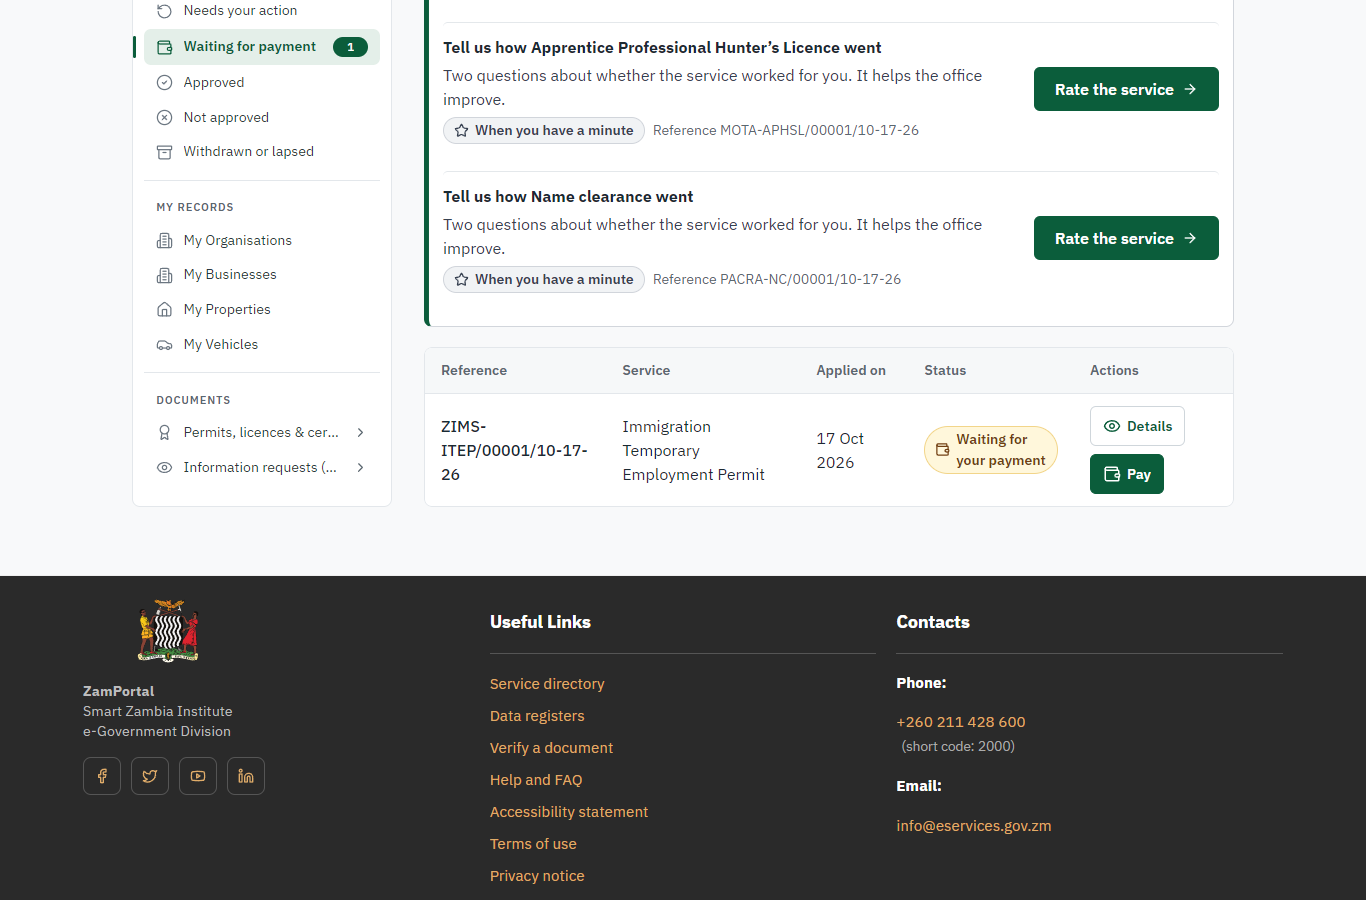Click the My Businesses building icon
Image resolution: width=1366 pixels, height=900 pixels.
pyautogui.click(x=165, y=275)
